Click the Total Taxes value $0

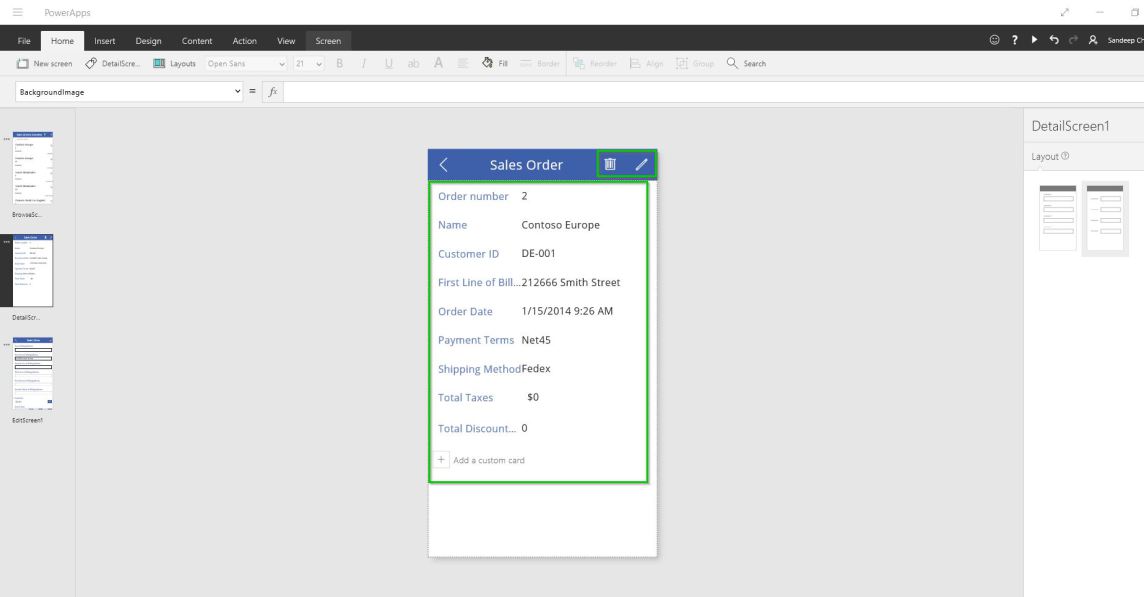pos(533,397)
